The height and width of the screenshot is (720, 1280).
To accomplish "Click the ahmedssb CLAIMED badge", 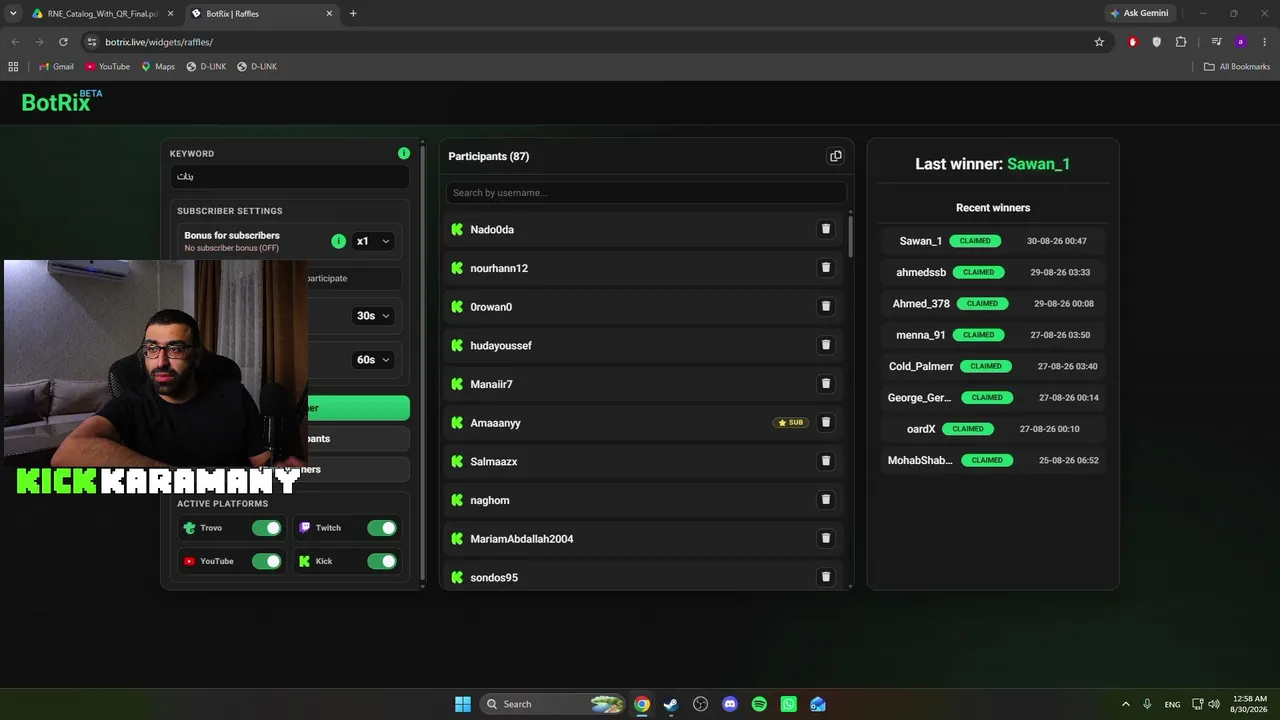I will click(979, 272).
